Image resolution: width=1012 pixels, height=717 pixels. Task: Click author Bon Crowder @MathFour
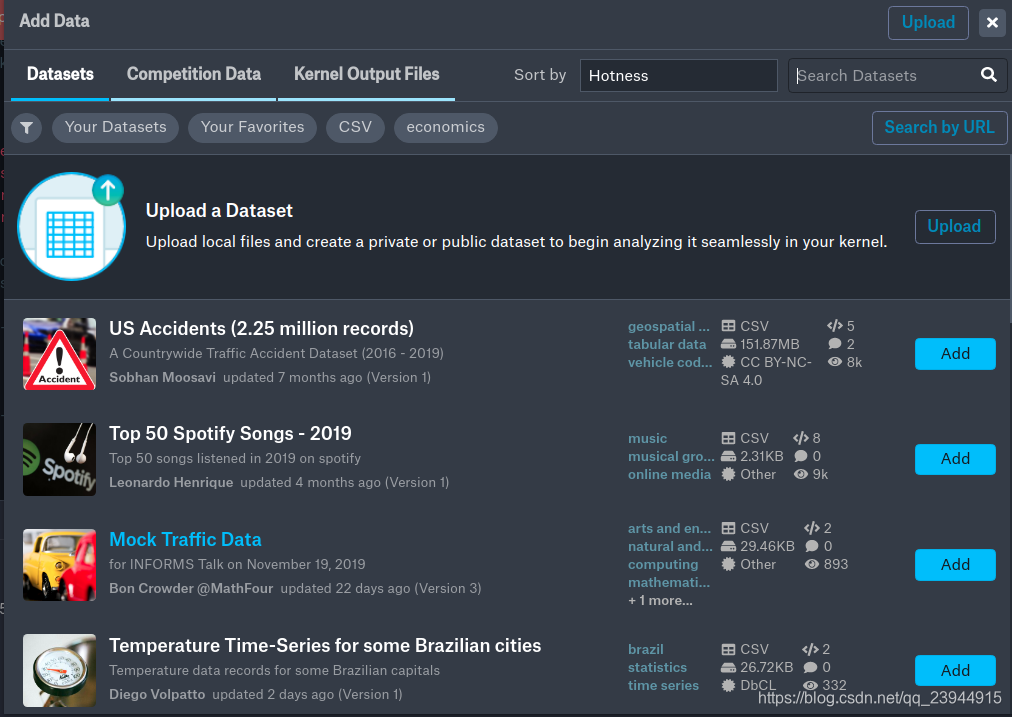(x=191, y=589)
